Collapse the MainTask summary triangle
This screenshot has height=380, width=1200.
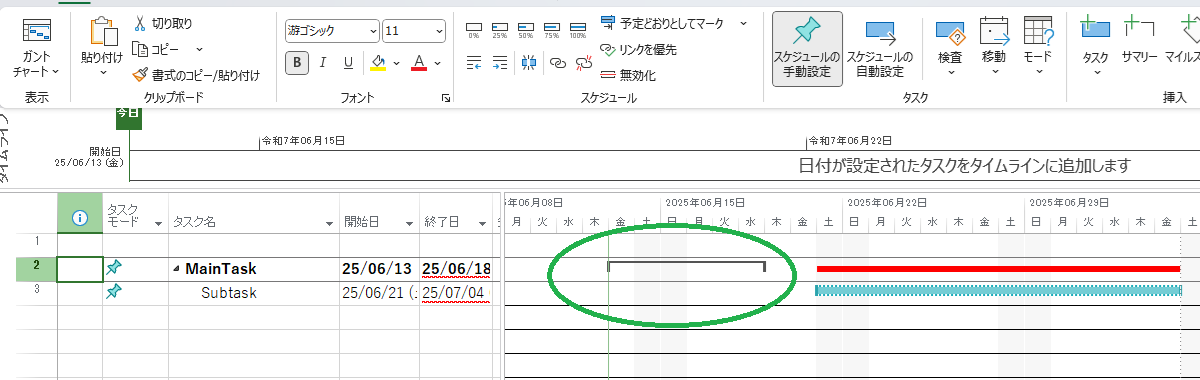coord(177,269)
